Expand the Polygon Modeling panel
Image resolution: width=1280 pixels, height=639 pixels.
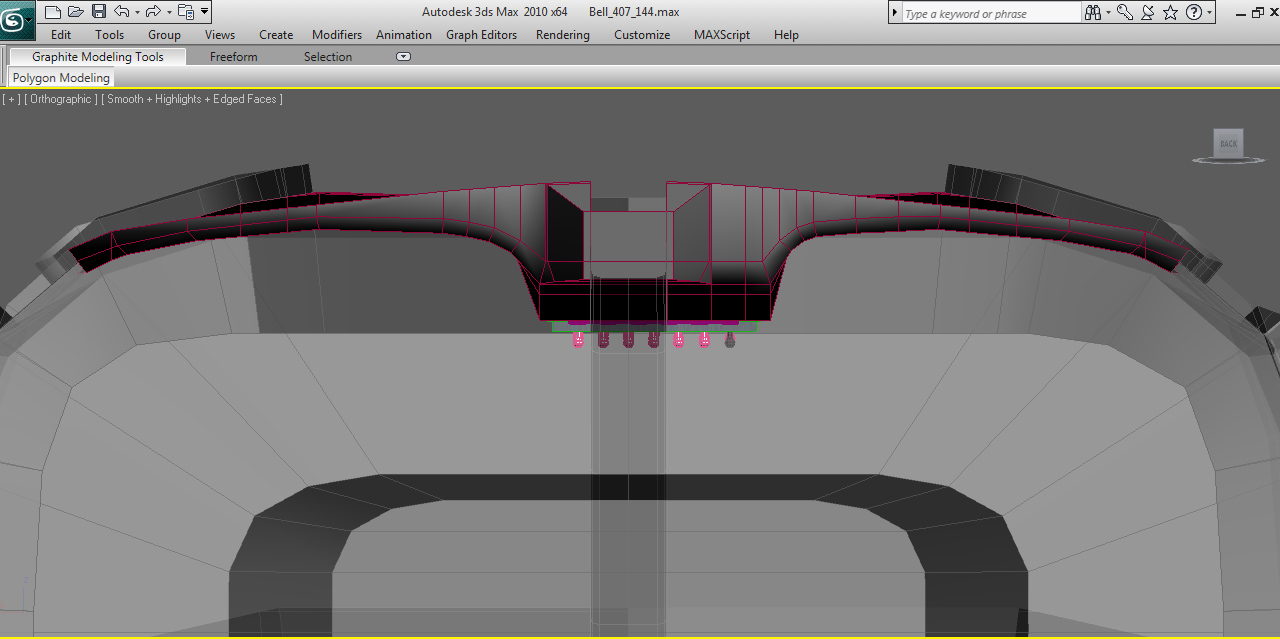pos(61,78)
